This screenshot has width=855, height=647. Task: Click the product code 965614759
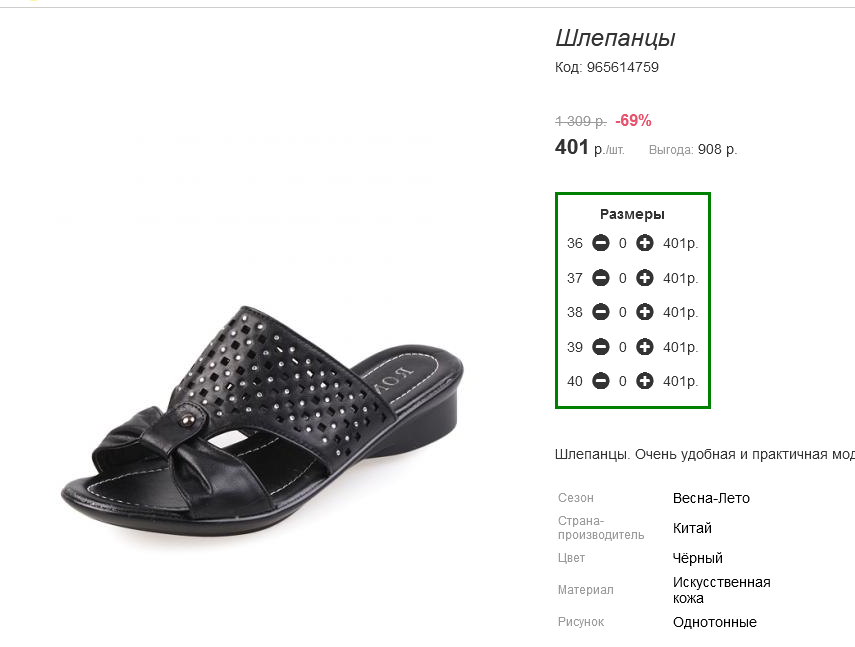623,67
